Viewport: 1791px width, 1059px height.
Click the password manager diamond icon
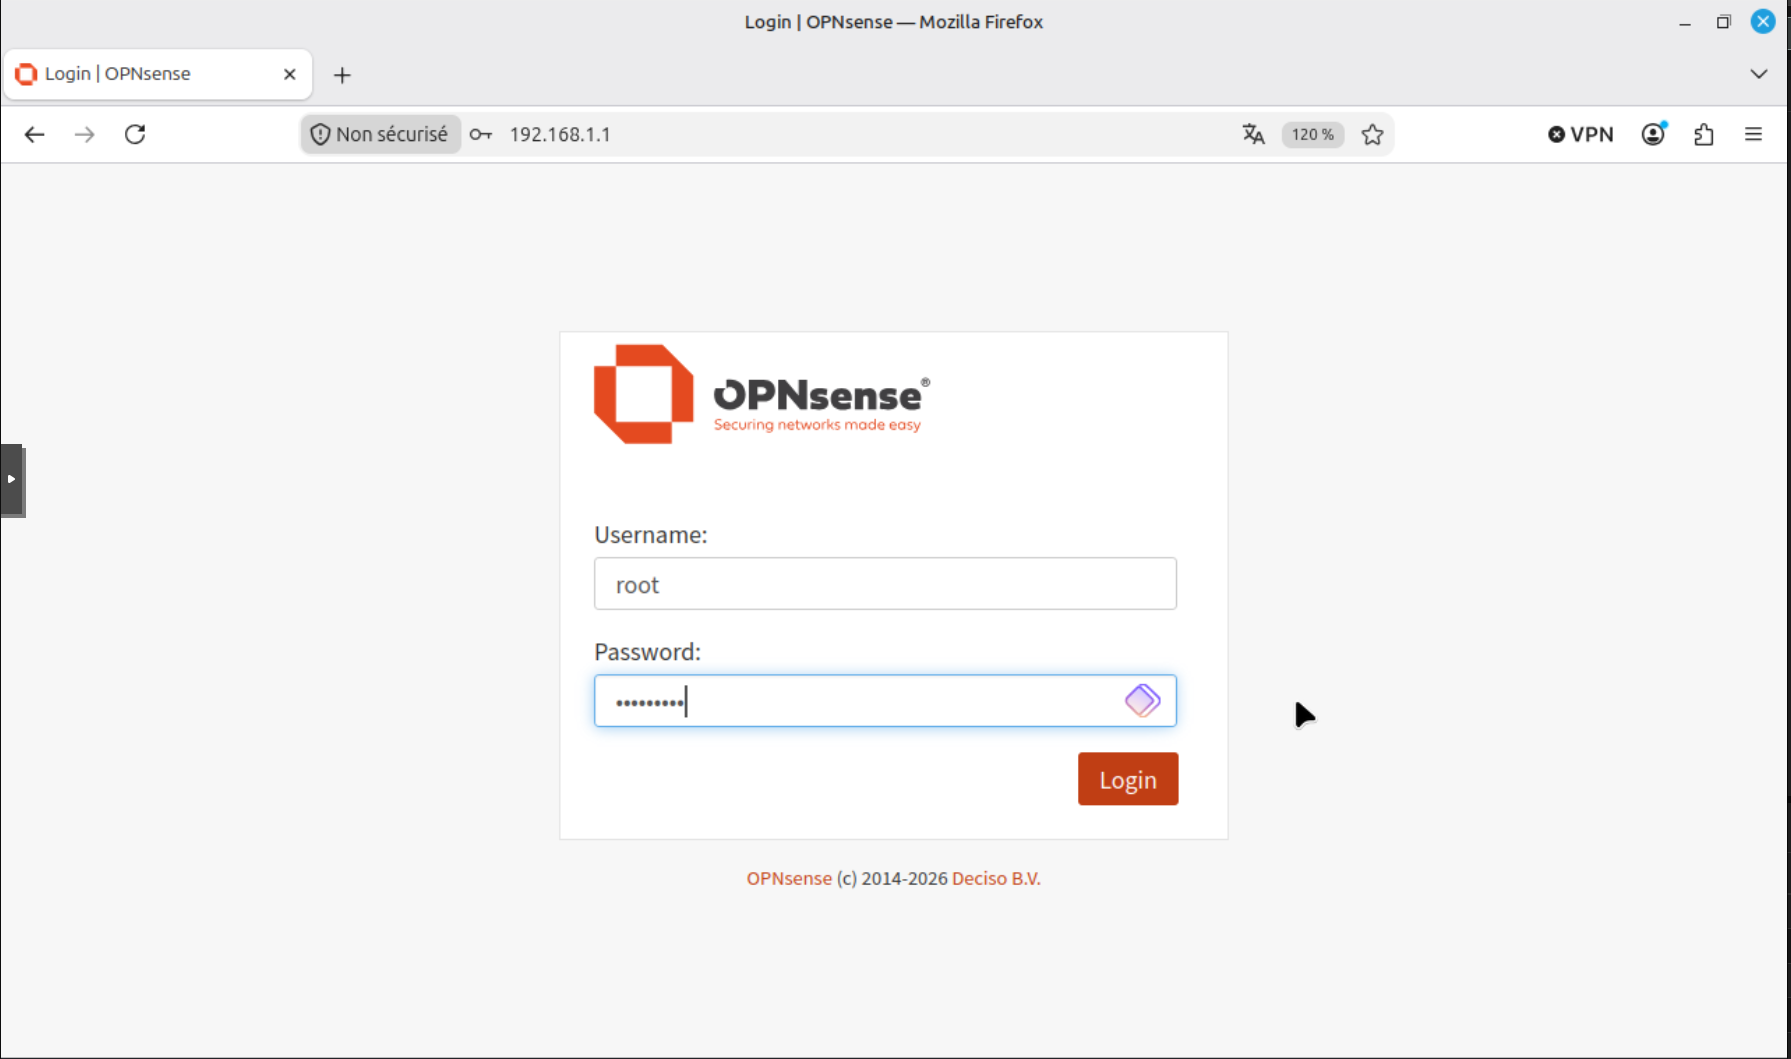tap(1142, 701)
